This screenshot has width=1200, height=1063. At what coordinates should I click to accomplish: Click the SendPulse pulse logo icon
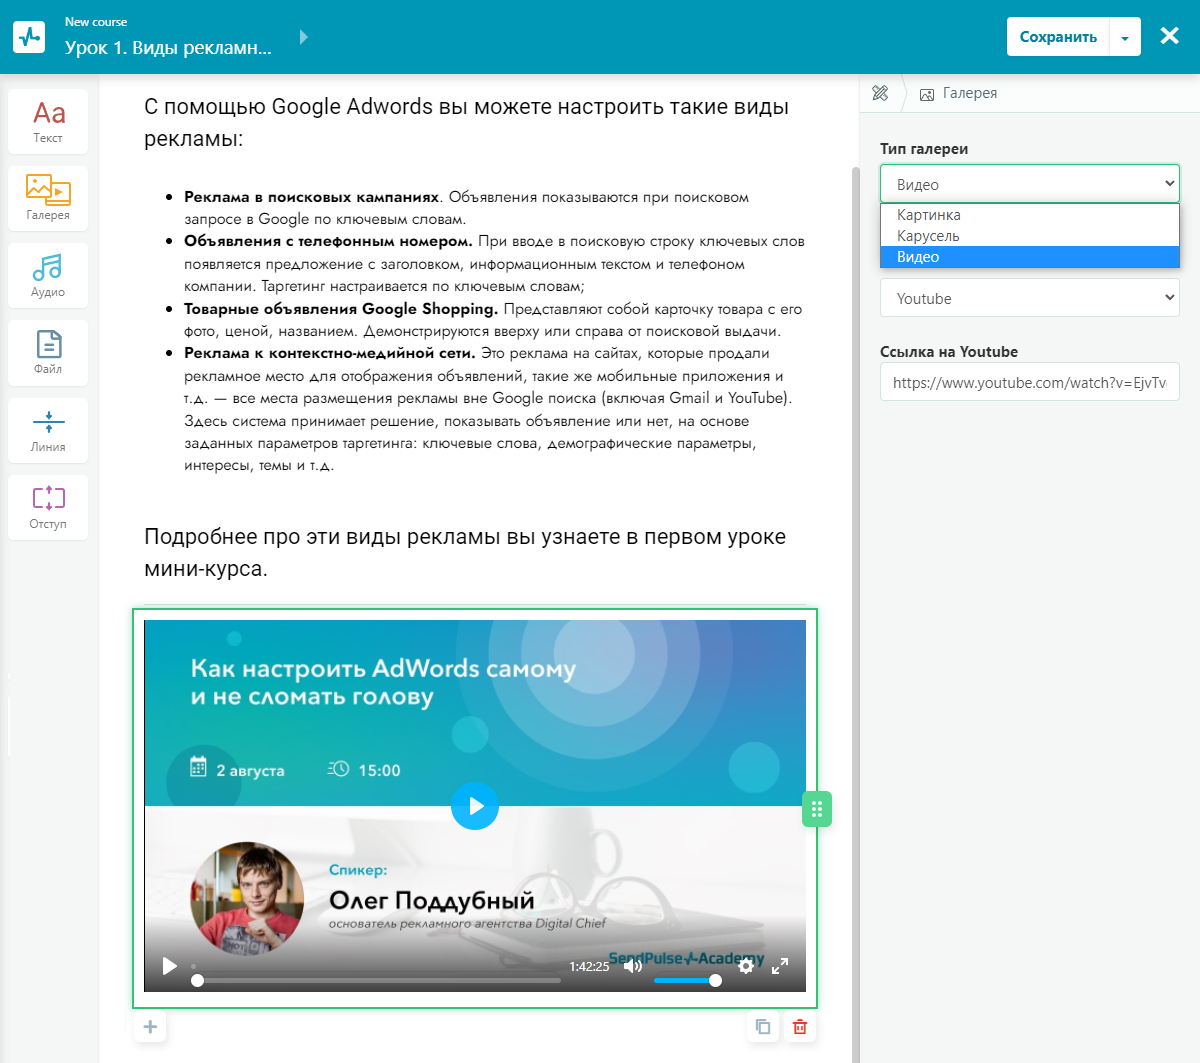pos(29,37)
